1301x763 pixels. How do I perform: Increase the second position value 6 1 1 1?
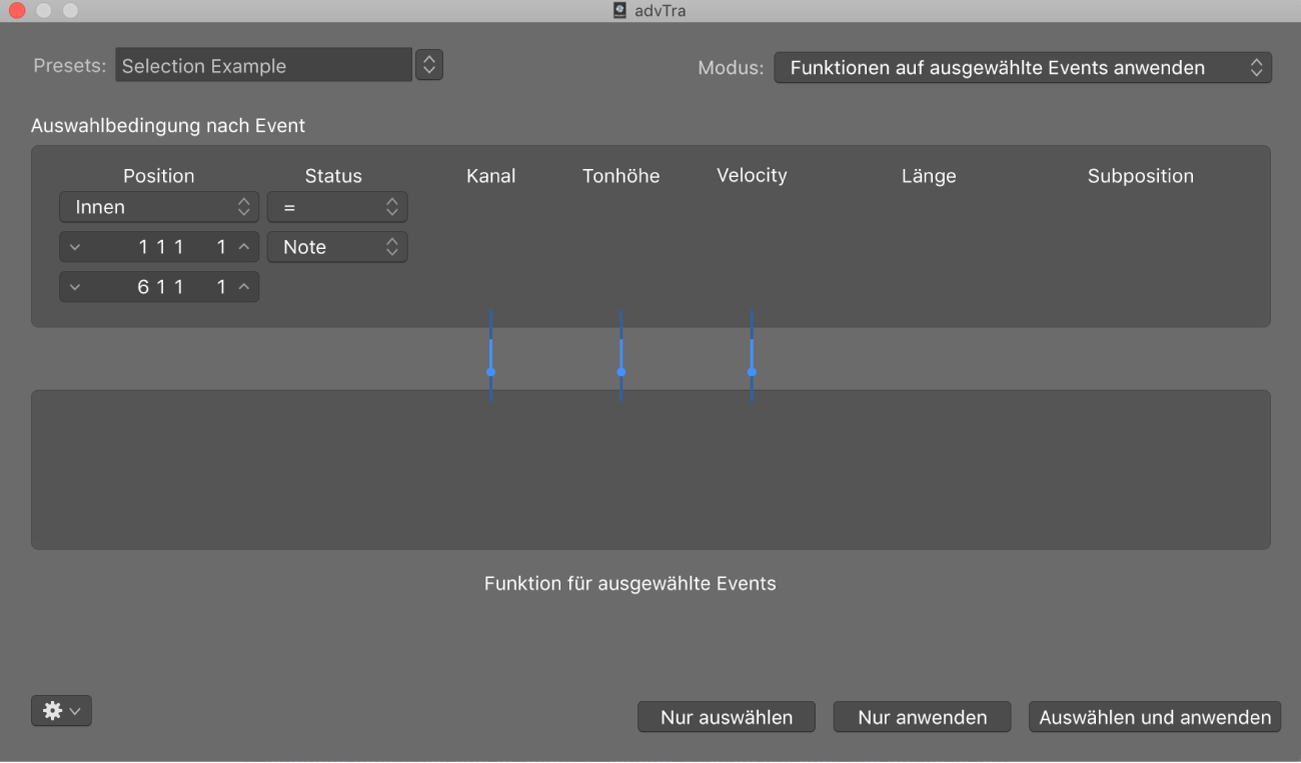coord(244,287)
